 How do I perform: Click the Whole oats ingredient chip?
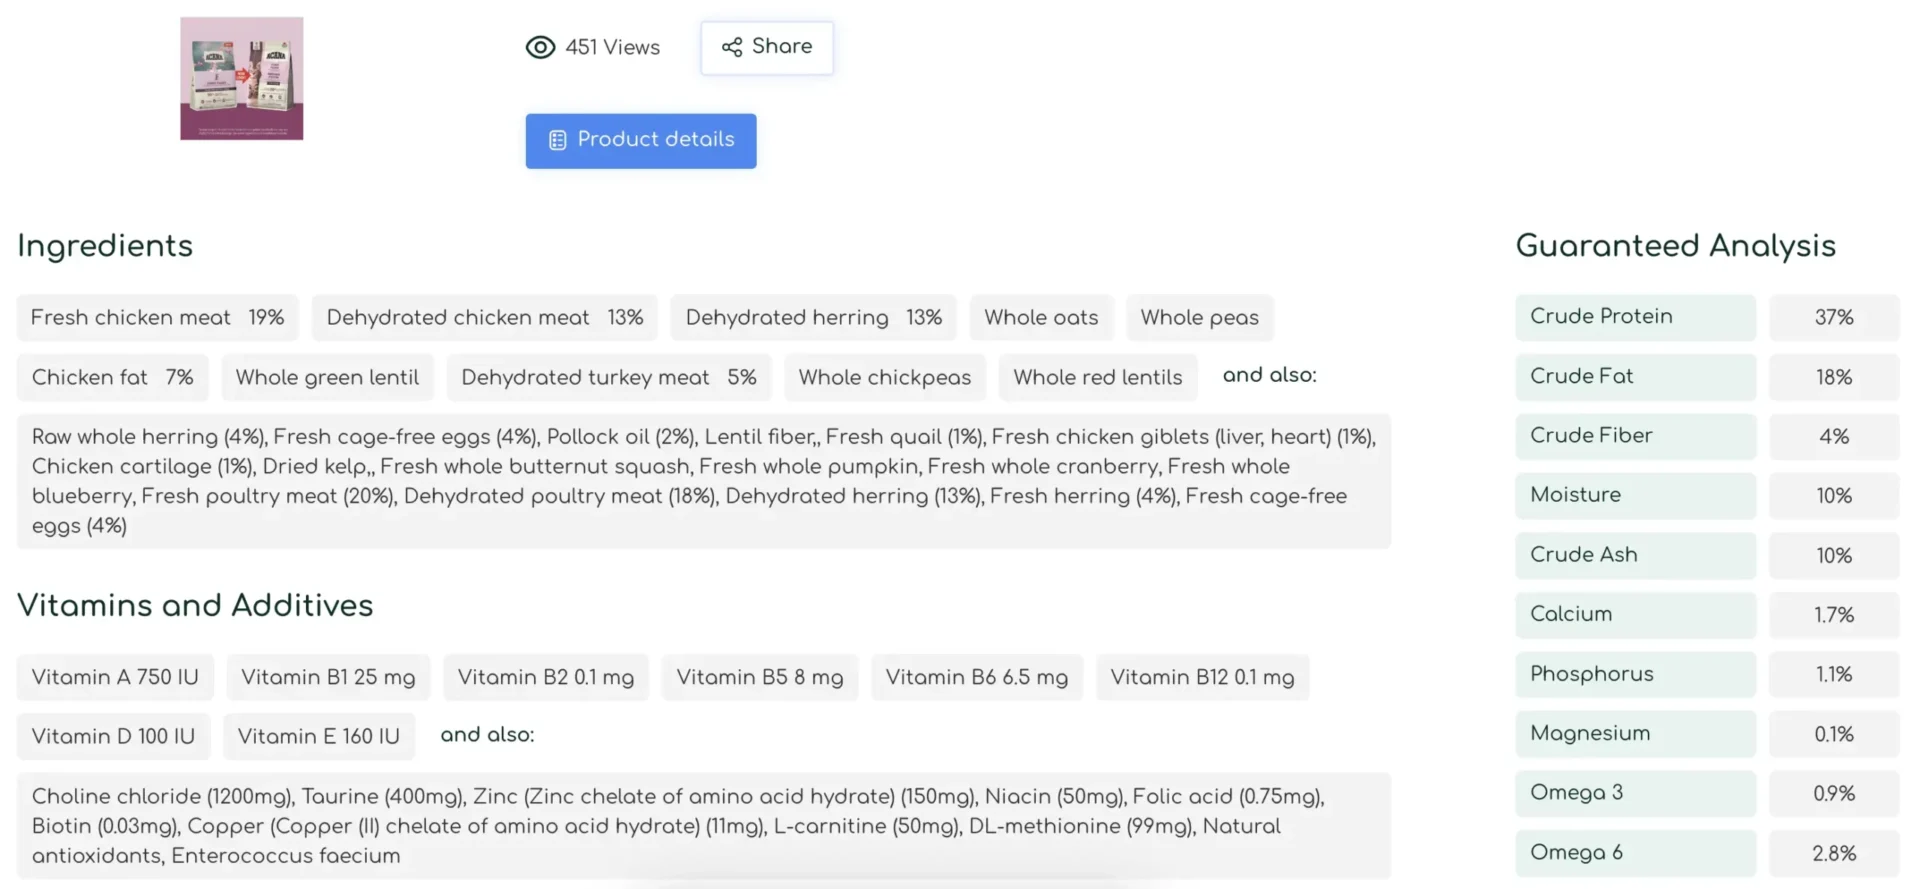[1041, 318]
